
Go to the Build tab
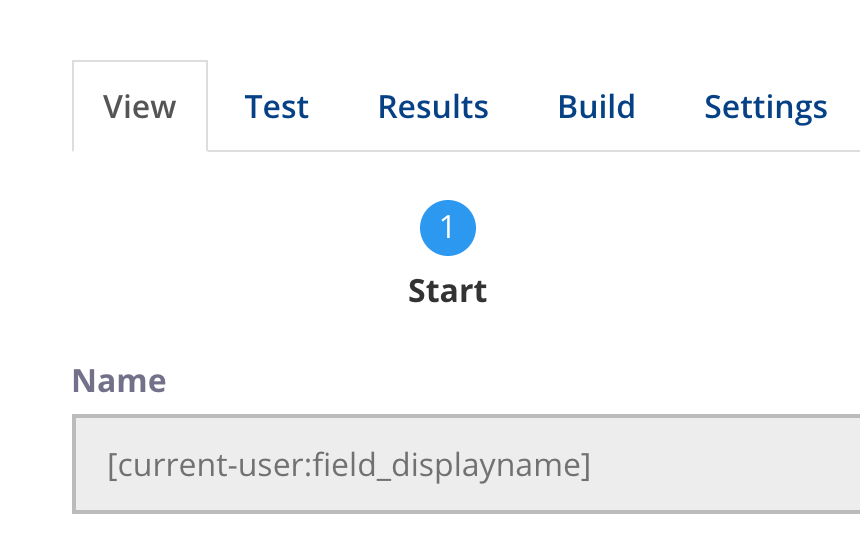click(596, 106)
